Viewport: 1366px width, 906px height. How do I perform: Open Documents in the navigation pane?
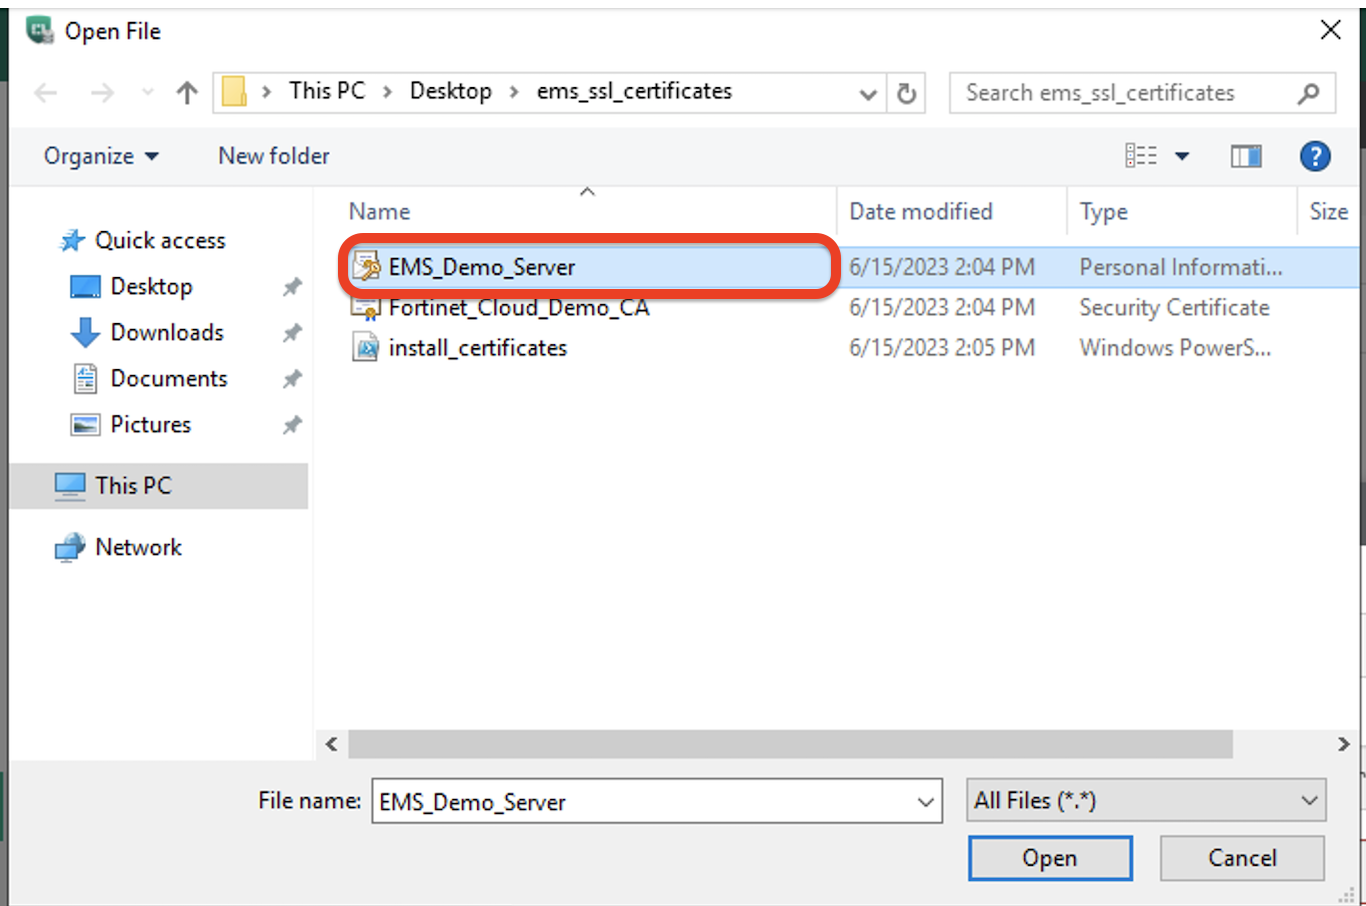[x=169, y=378]
